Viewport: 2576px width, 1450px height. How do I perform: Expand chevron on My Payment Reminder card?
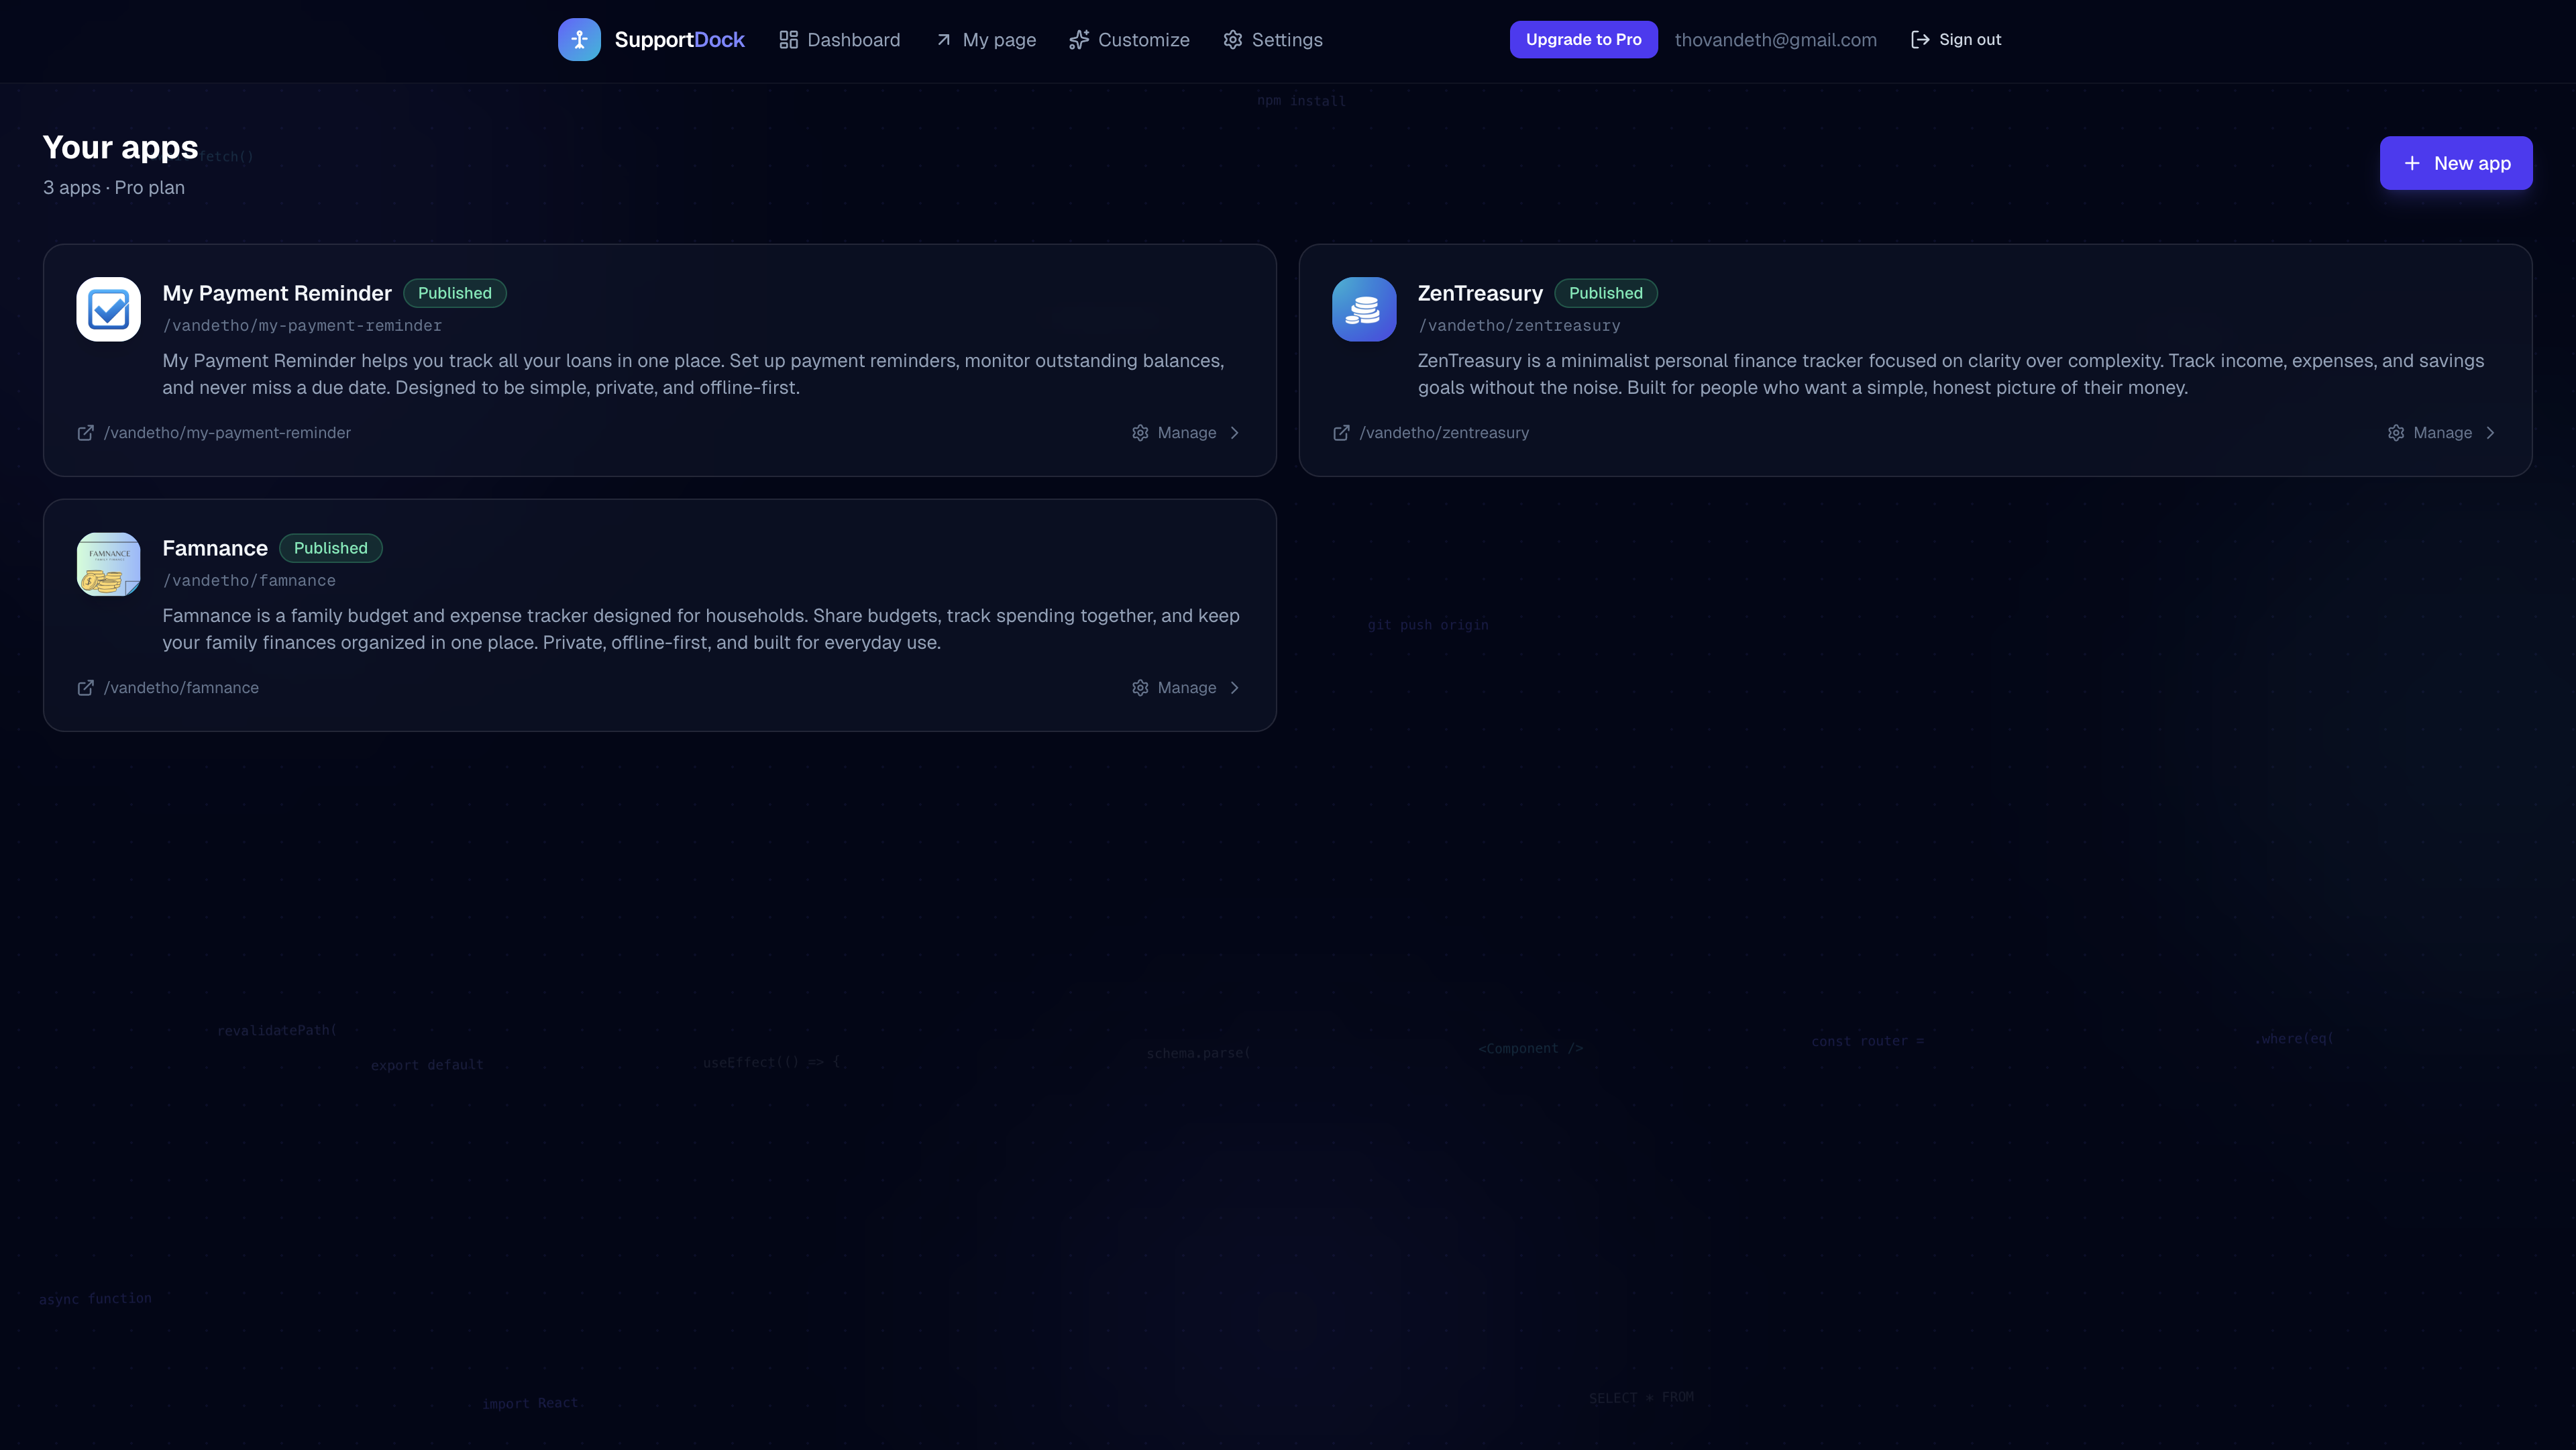click(1235, 433)
